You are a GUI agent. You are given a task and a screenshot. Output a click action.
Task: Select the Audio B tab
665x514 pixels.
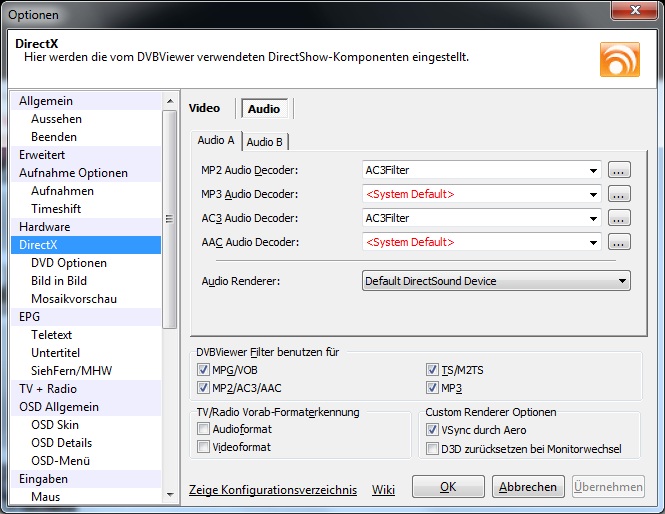pyautogui.click(x=265, y=141)
